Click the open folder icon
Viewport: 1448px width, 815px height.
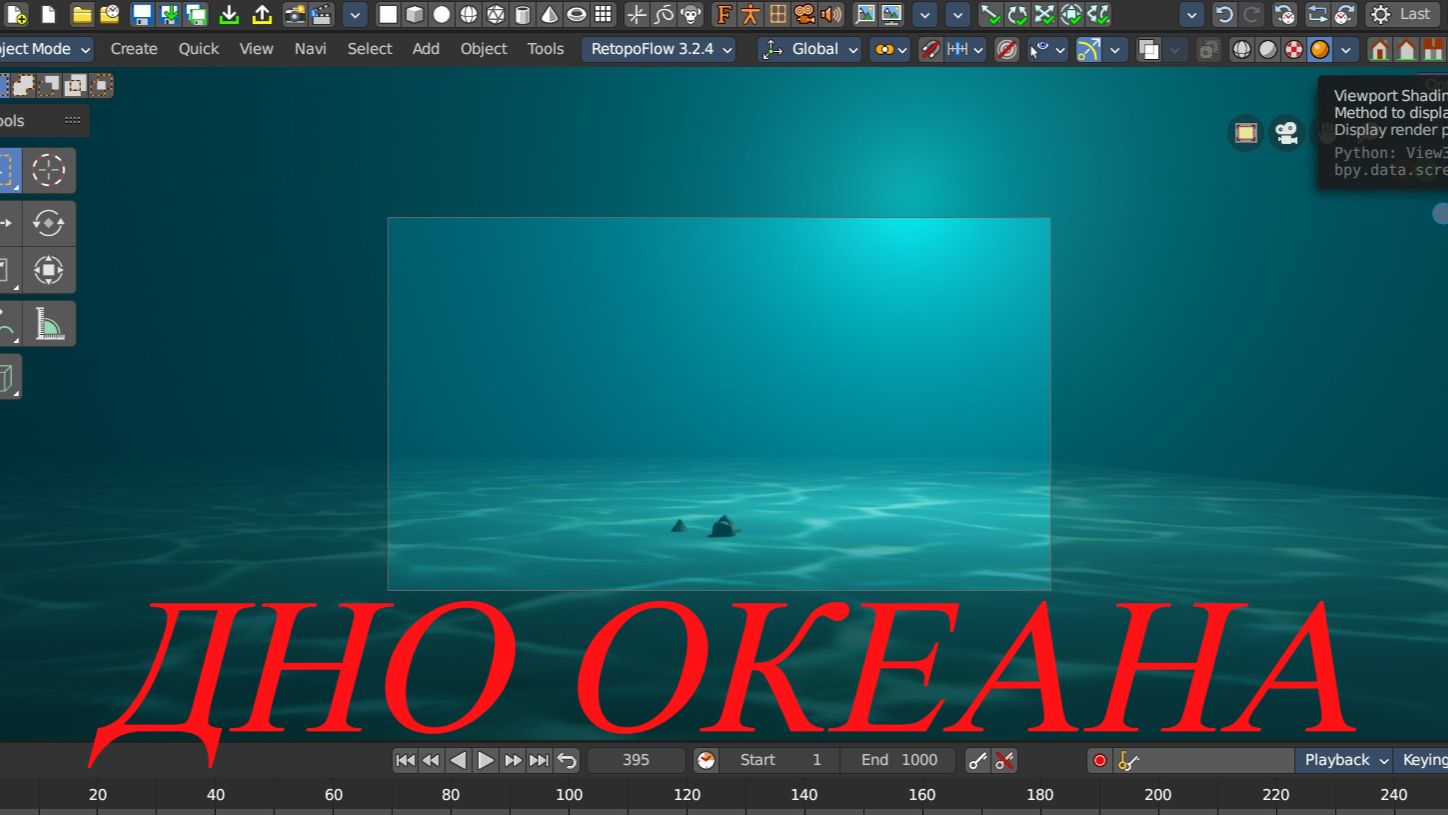(x=82, y=15)
